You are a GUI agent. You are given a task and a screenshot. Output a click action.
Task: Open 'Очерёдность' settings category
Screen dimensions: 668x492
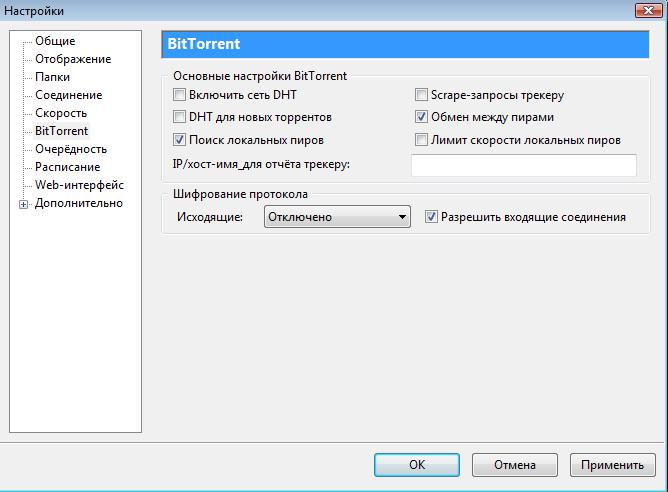(x=71, y=149)
